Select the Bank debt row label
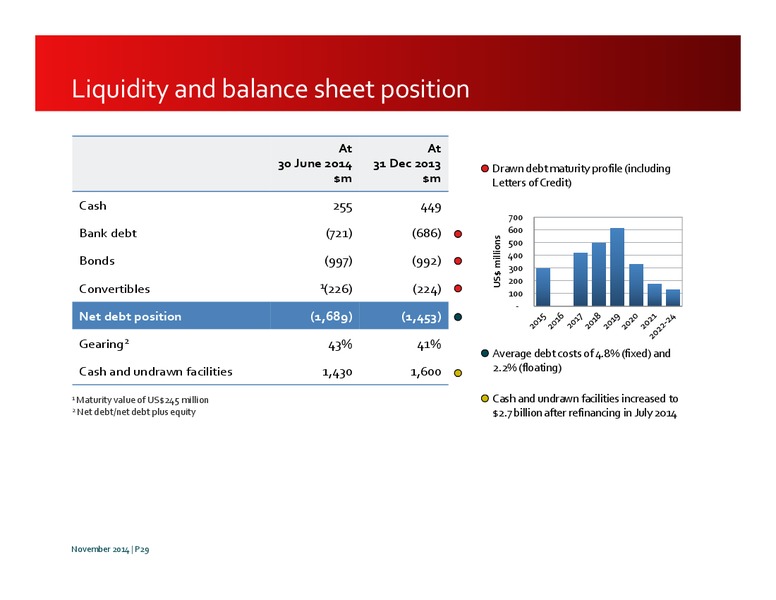 point(108,233)
